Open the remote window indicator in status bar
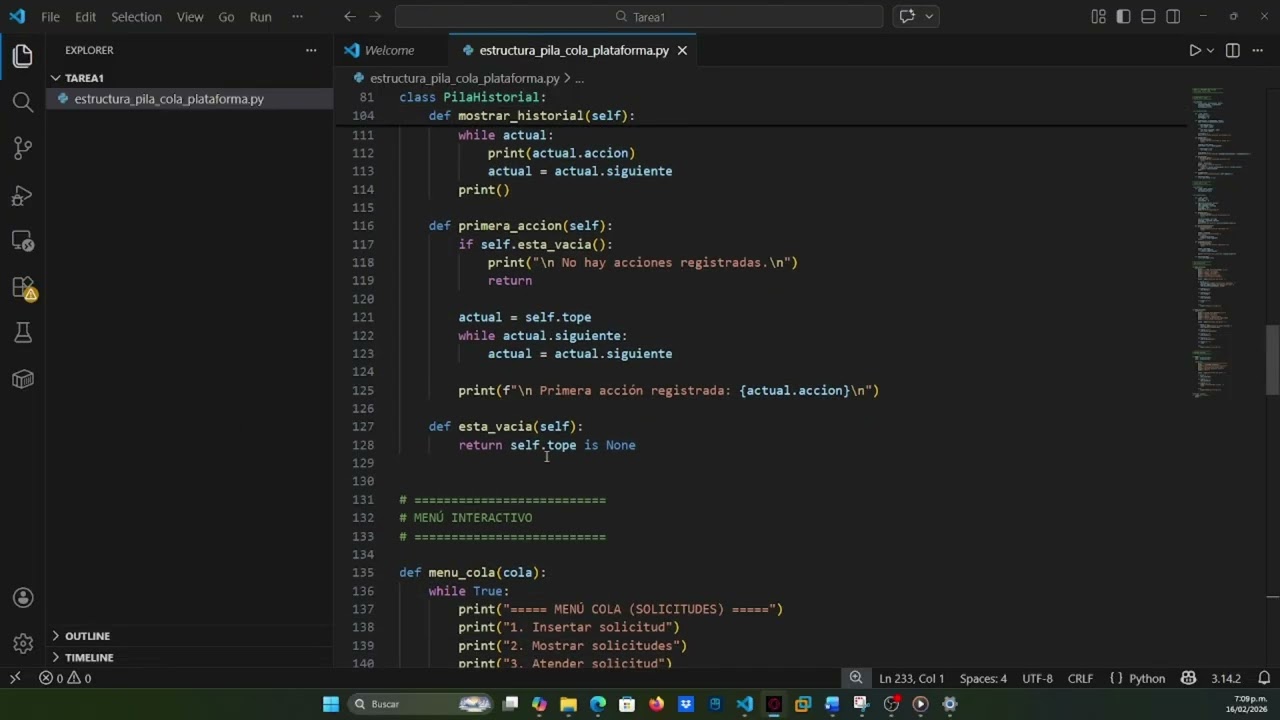1280x720 pixels. click(14, 678)
